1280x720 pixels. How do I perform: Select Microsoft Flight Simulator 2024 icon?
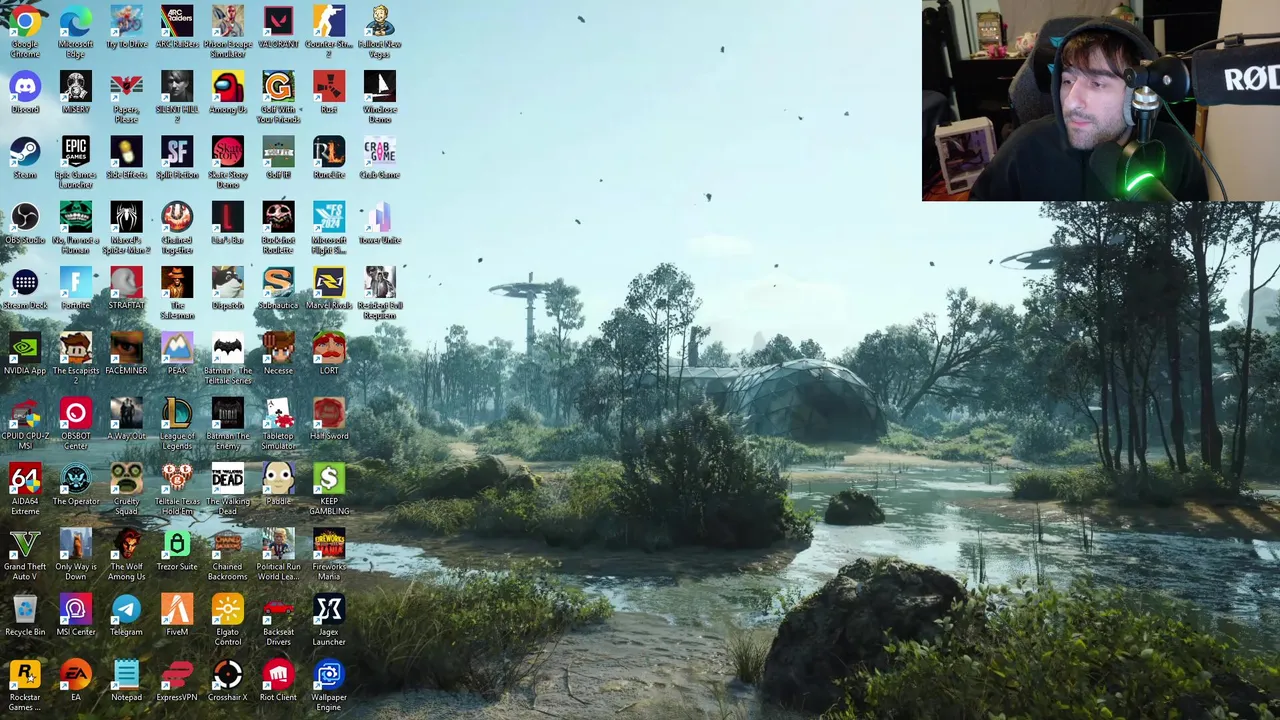point(329,217)
